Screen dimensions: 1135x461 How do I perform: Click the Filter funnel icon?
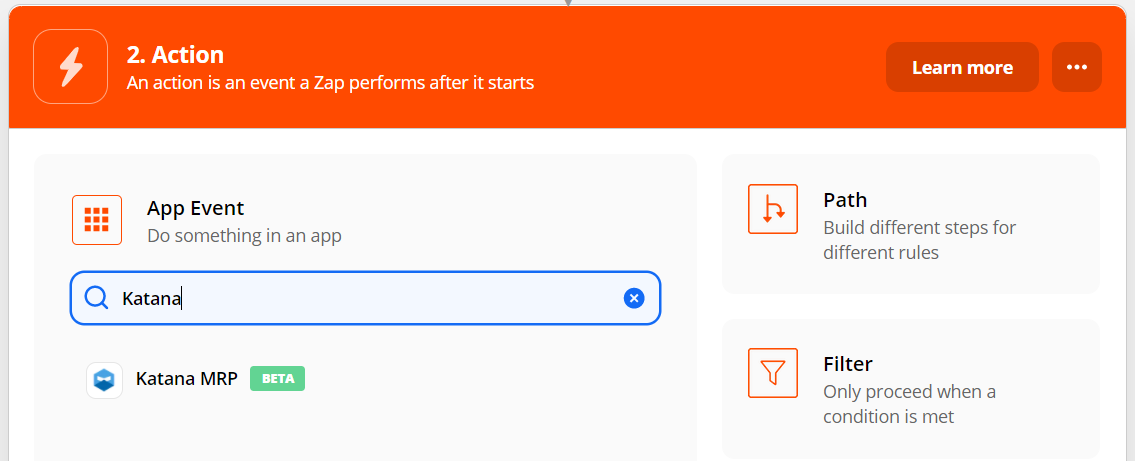[773, 373]
